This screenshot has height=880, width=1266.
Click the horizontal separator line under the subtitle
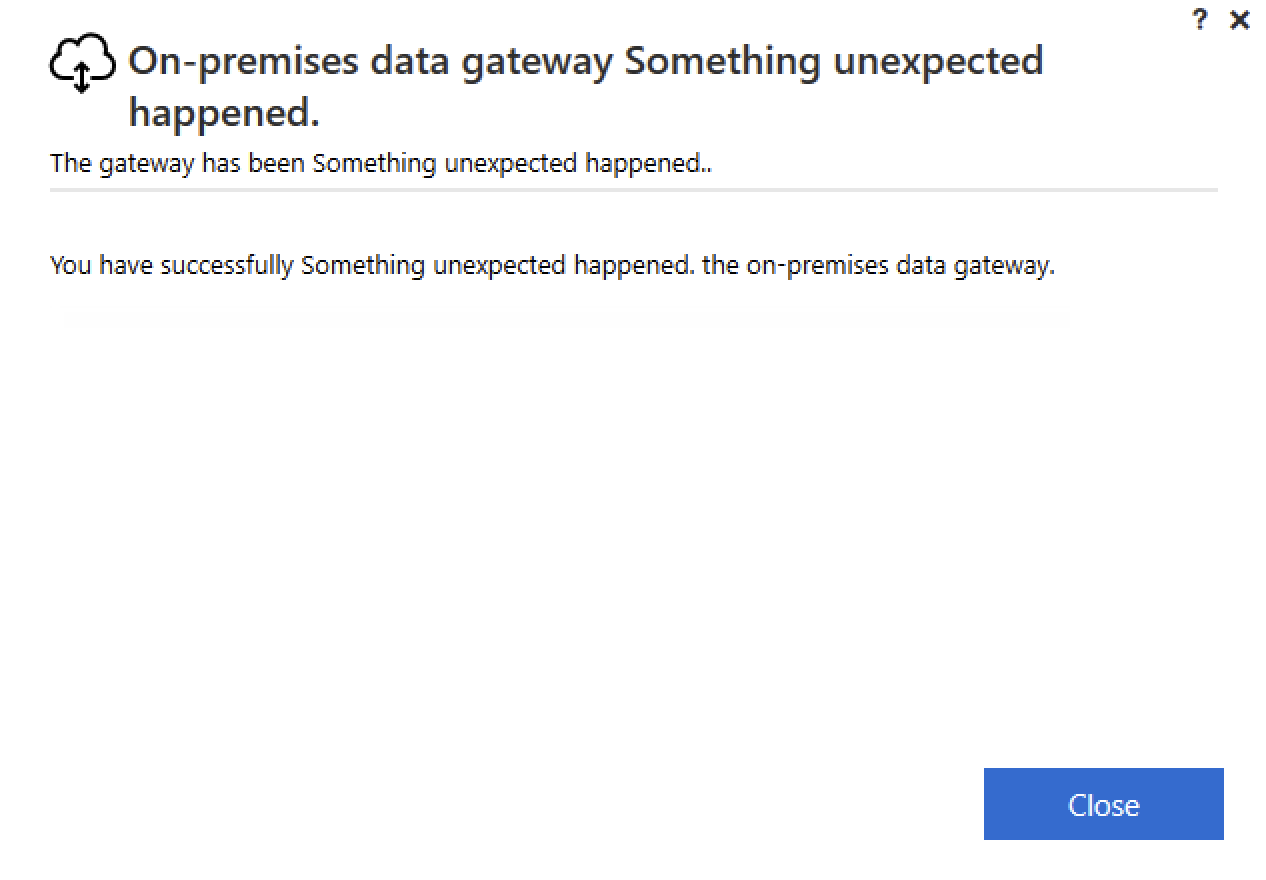[x=633, y=189]
